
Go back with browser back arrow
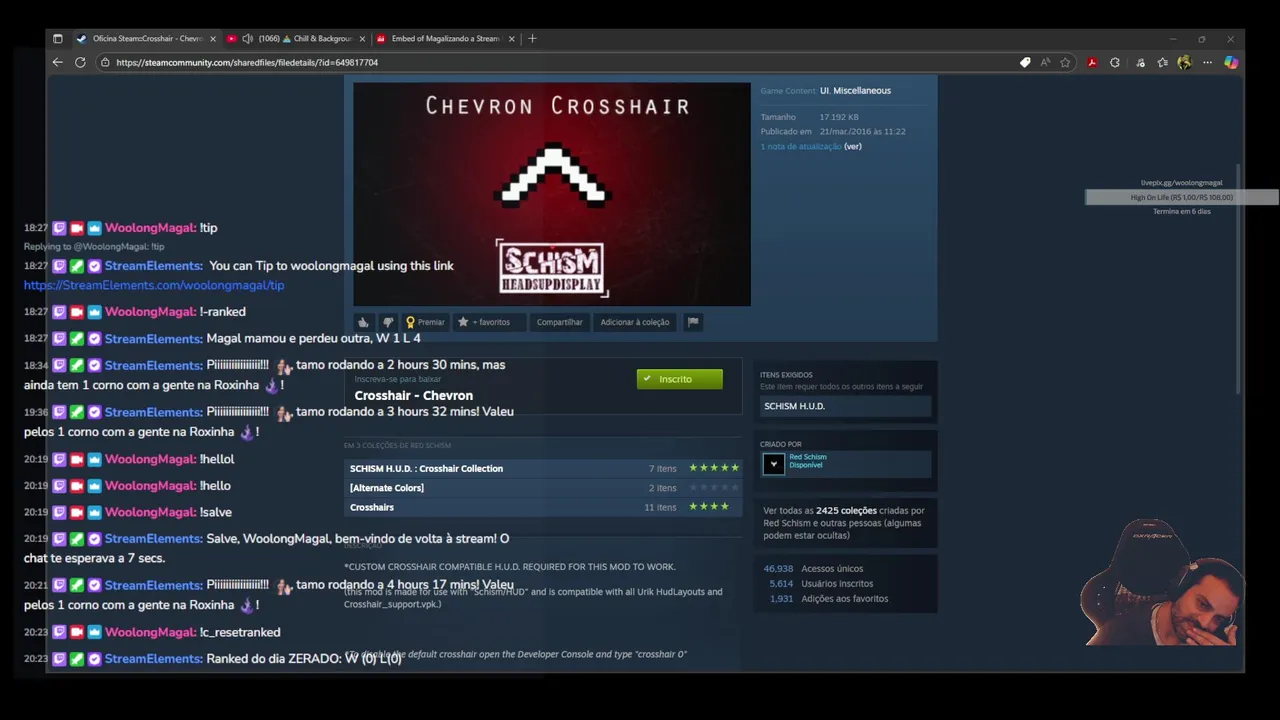(x=57, y=62)
